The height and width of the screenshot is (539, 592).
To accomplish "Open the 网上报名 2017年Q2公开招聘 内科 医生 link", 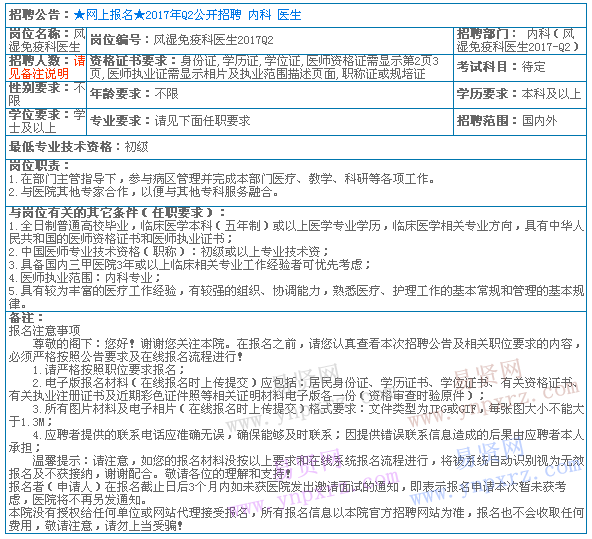I will click(x=188, y=15).
